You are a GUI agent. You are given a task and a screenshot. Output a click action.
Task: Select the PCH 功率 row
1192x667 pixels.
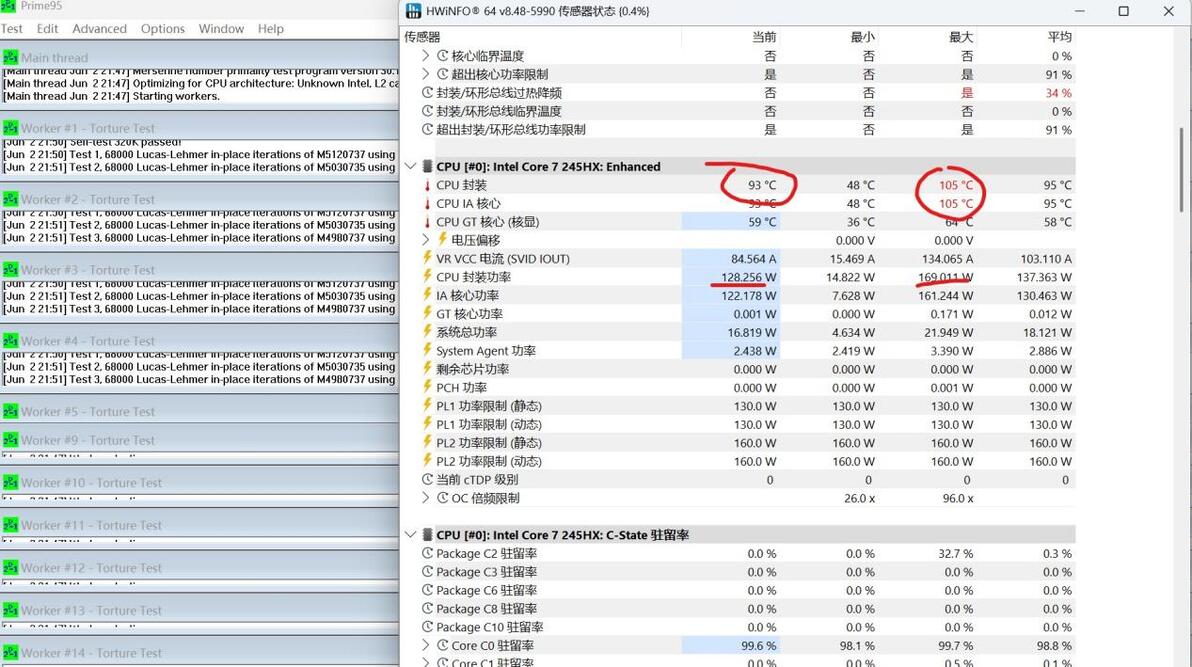point(747,388)
